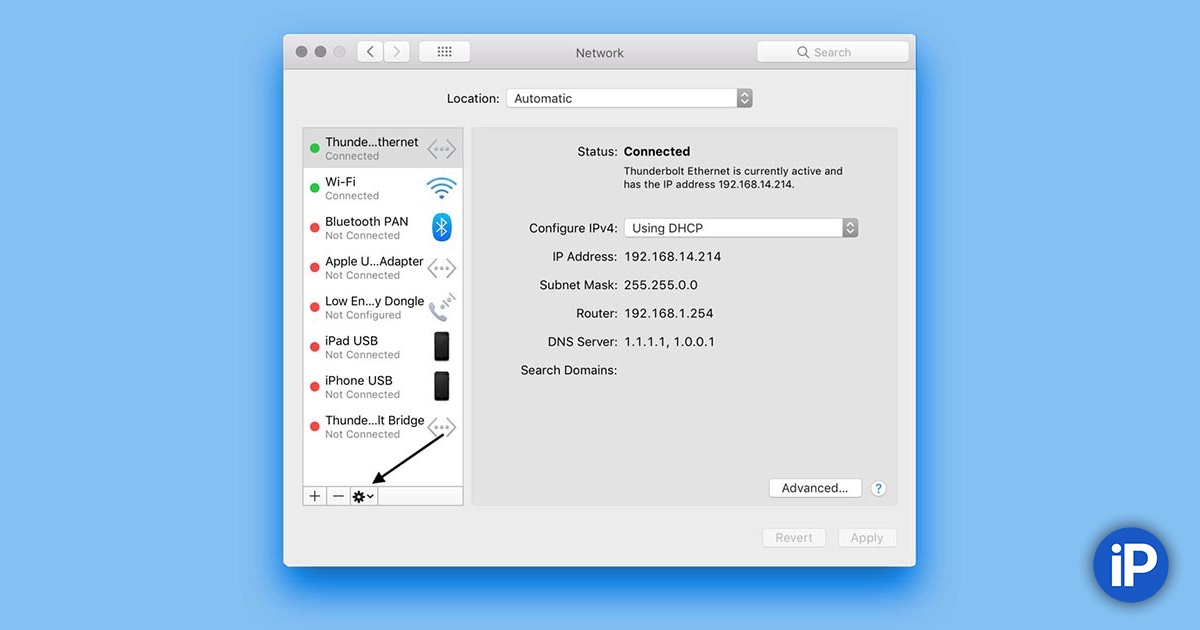Click the Revert button
The width and height of the screenshot is (1200, 630).
(794, 537)
